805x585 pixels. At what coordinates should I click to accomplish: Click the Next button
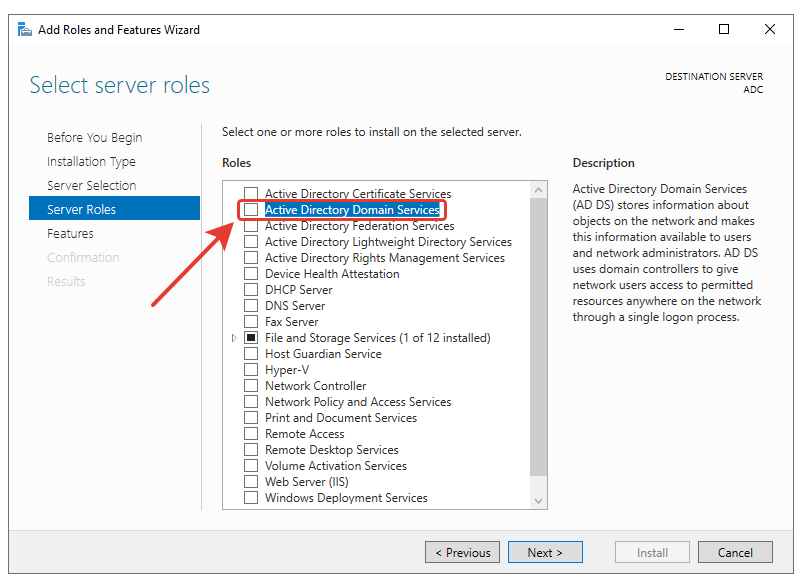pos(545,552)
